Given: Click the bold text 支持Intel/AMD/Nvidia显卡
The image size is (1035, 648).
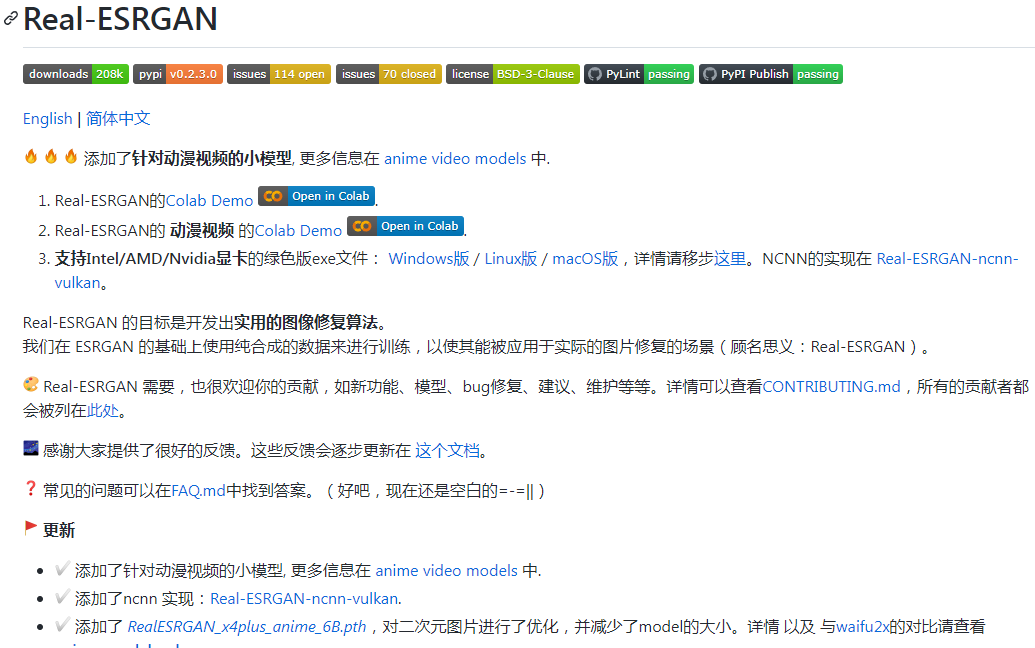Looking at the screenshot, I should tap(151, 259).
